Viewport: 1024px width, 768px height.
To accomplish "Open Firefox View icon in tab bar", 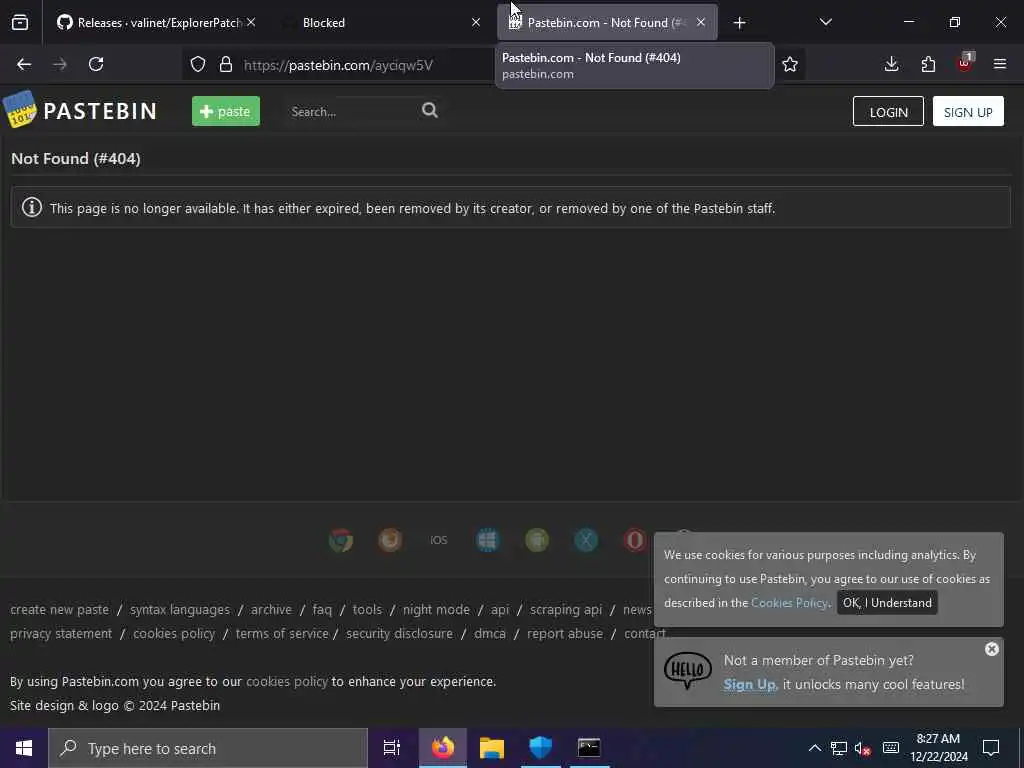I will [20, 23].
